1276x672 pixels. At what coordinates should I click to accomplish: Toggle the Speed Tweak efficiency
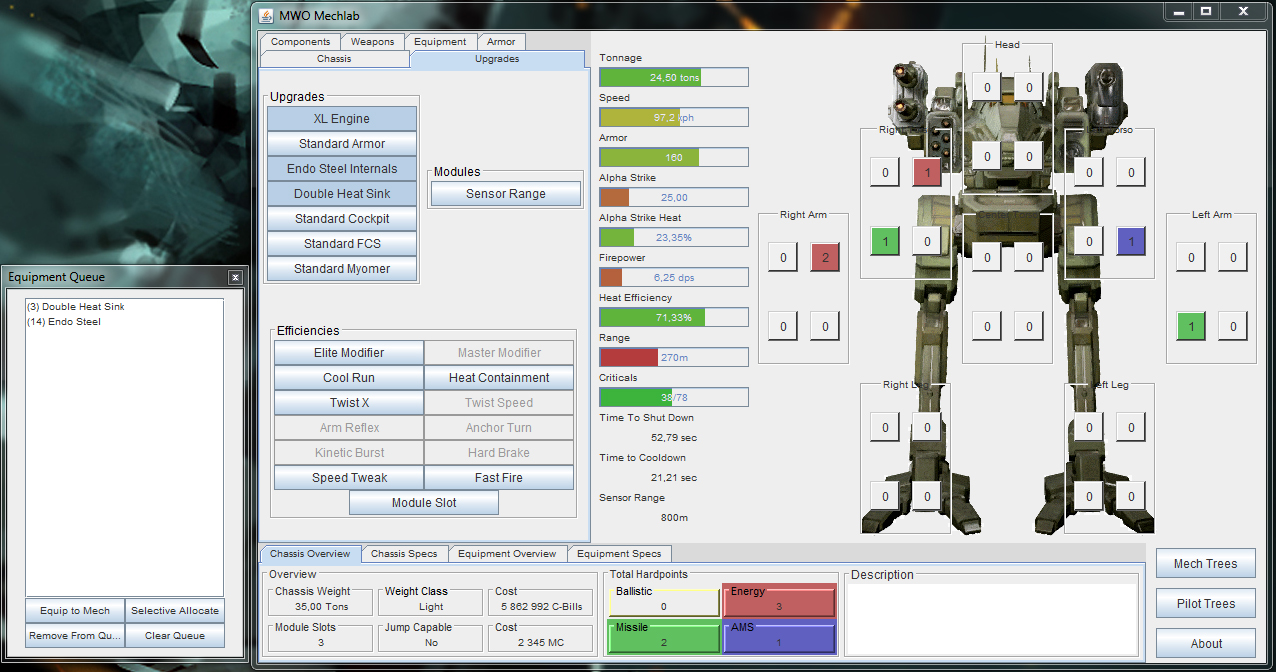click(349, 478)
